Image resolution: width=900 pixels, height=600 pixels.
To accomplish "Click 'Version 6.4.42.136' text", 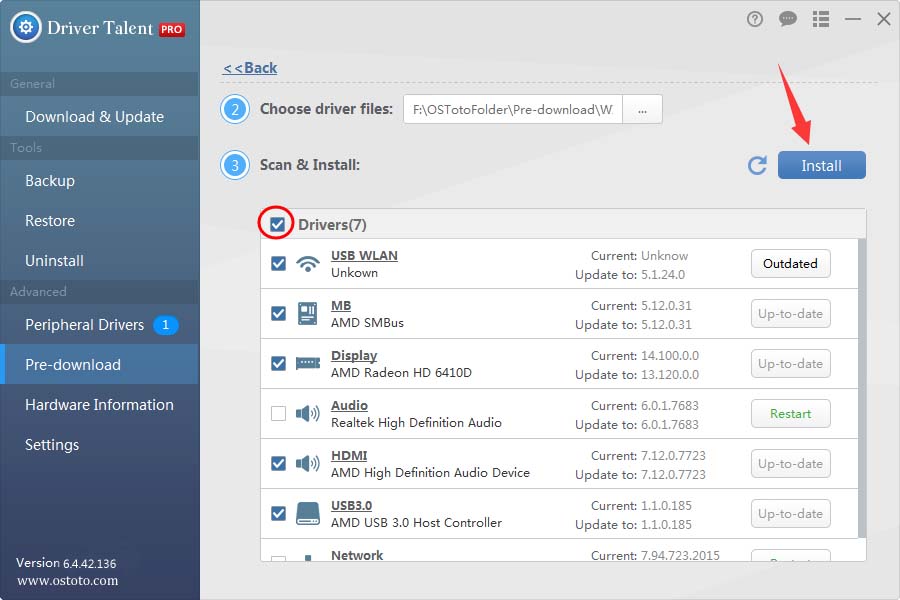I will 66,563.
